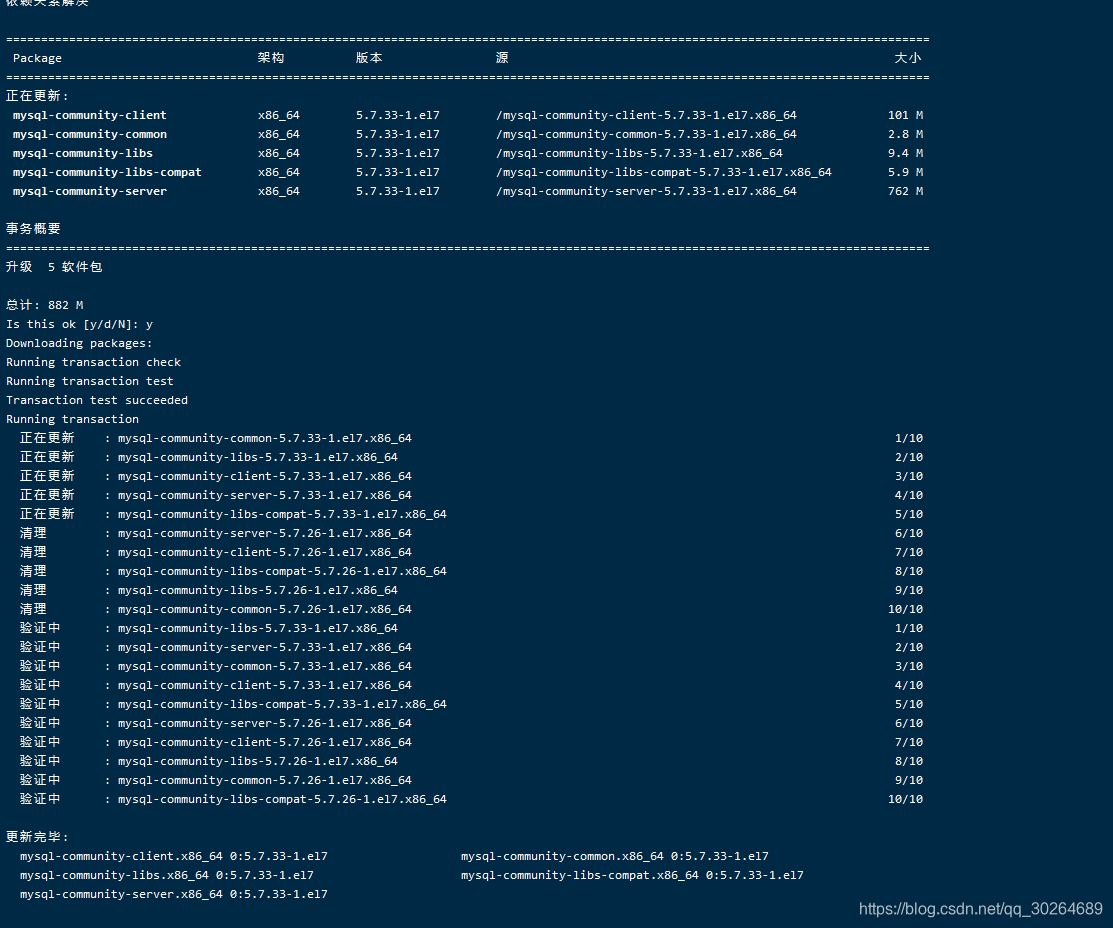Click the 清理 line for mysql-community-libs-compat-5.7.26

click(x=471, y=571)
